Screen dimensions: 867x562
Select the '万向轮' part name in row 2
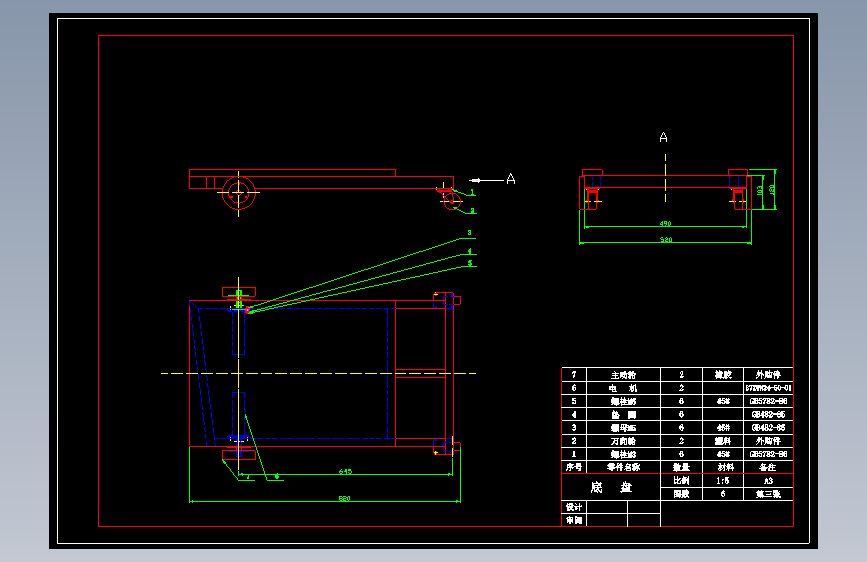pos(623,441)
